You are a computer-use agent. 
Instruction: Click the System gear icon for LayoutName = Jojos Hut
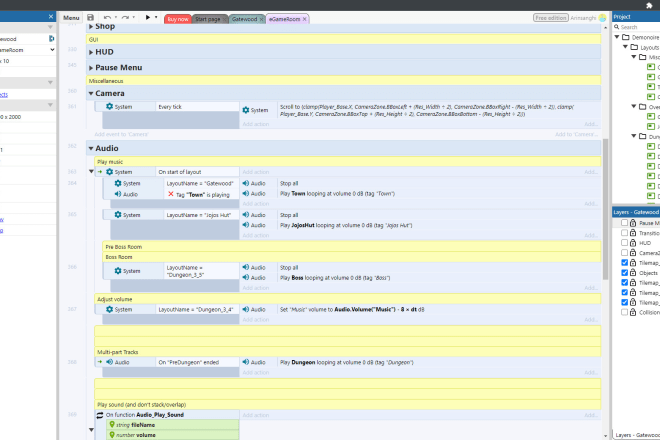click(x=118, y=215)
